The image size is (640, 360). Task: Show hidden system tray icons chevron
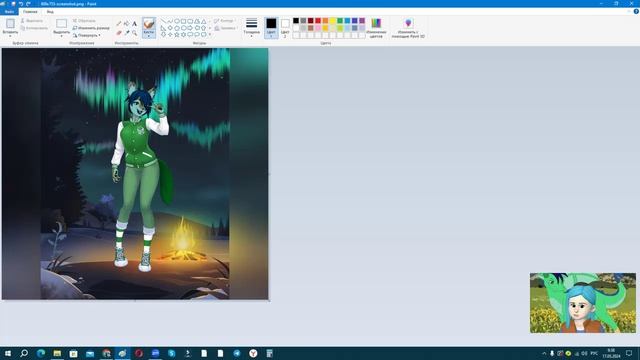coord(544,353)
